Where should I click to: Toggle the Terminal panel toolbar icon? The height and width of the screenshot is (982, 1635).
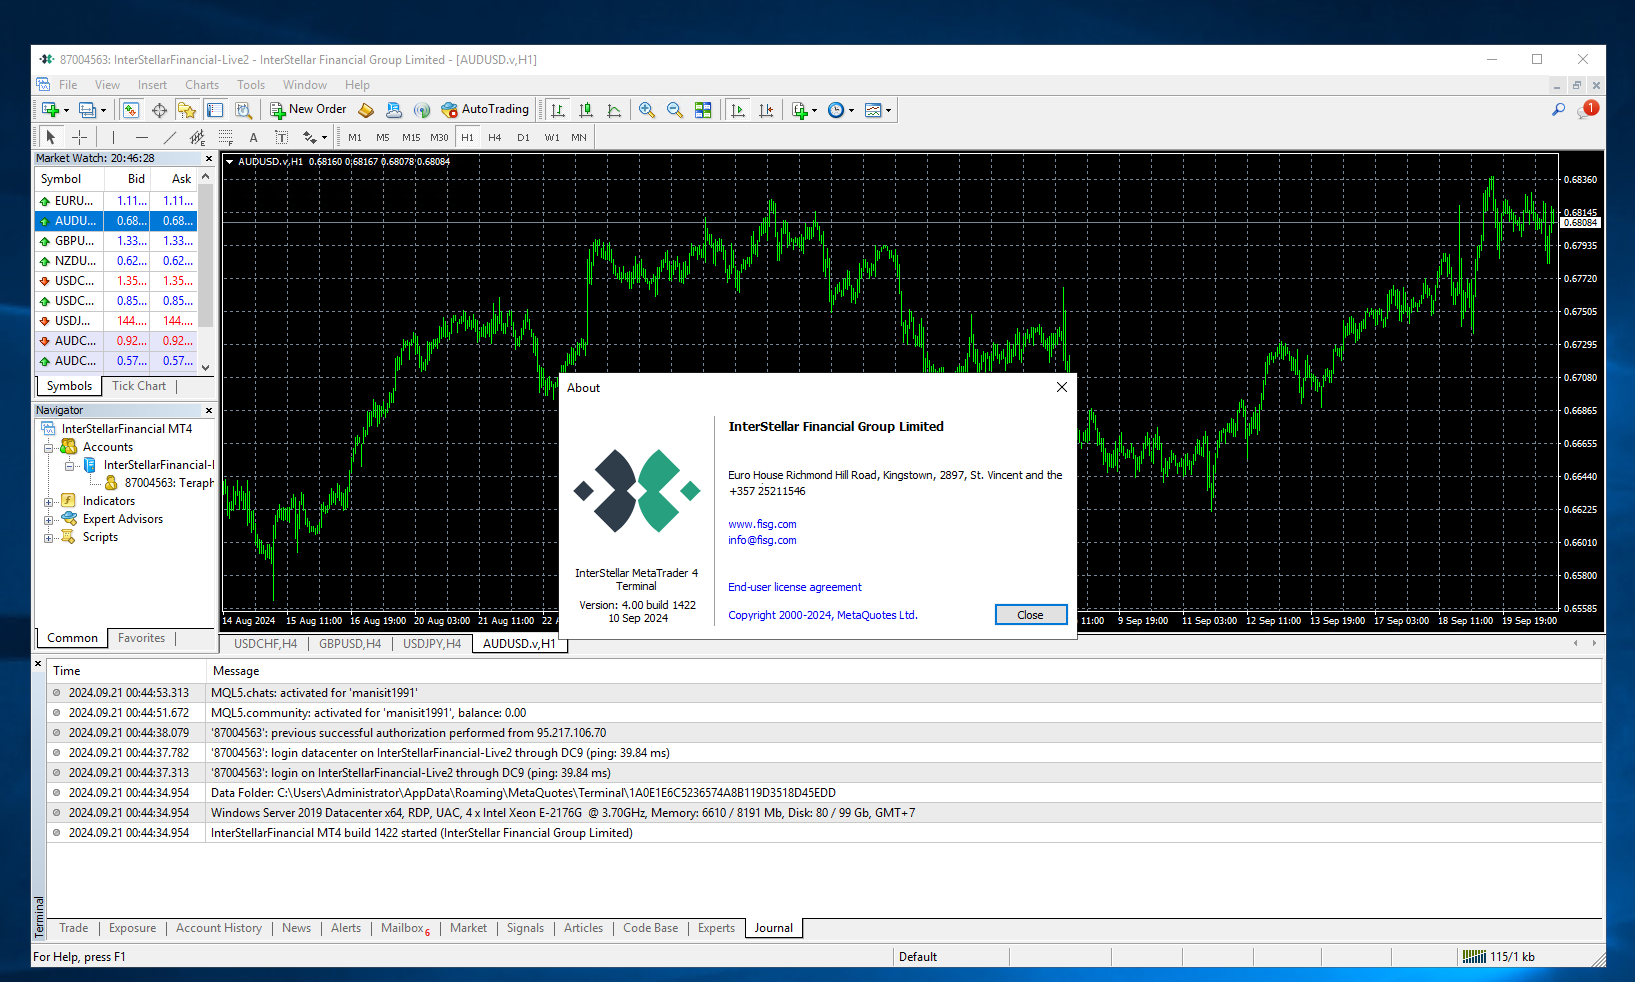(215, 110)
